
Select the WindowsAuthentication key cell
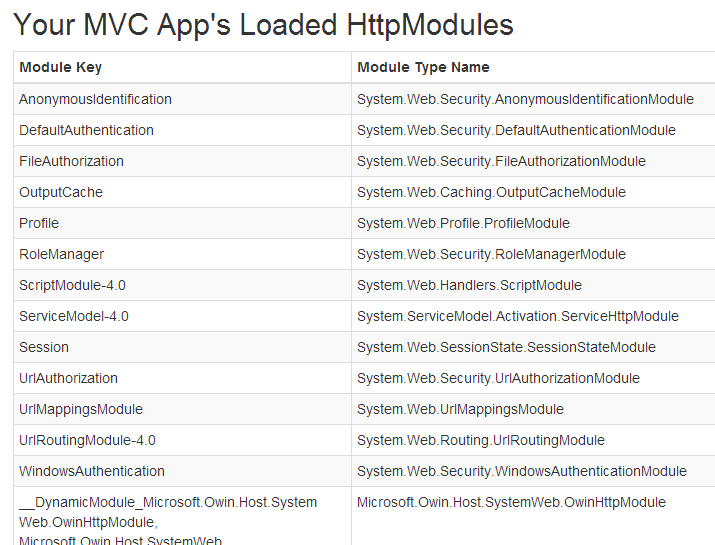92,471
